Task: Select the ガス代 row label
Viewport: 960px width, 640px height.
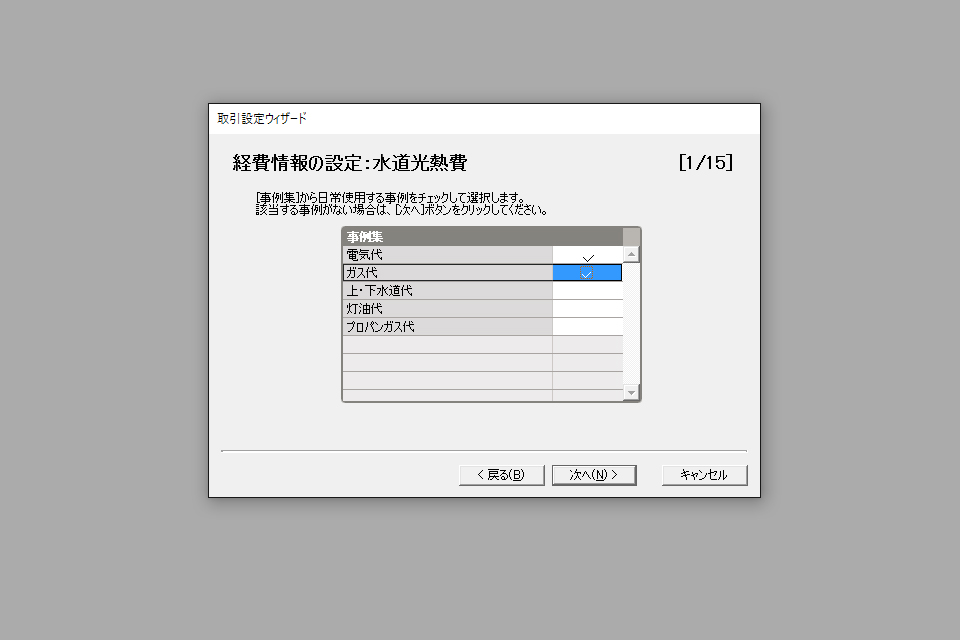Action: (448, 273)
